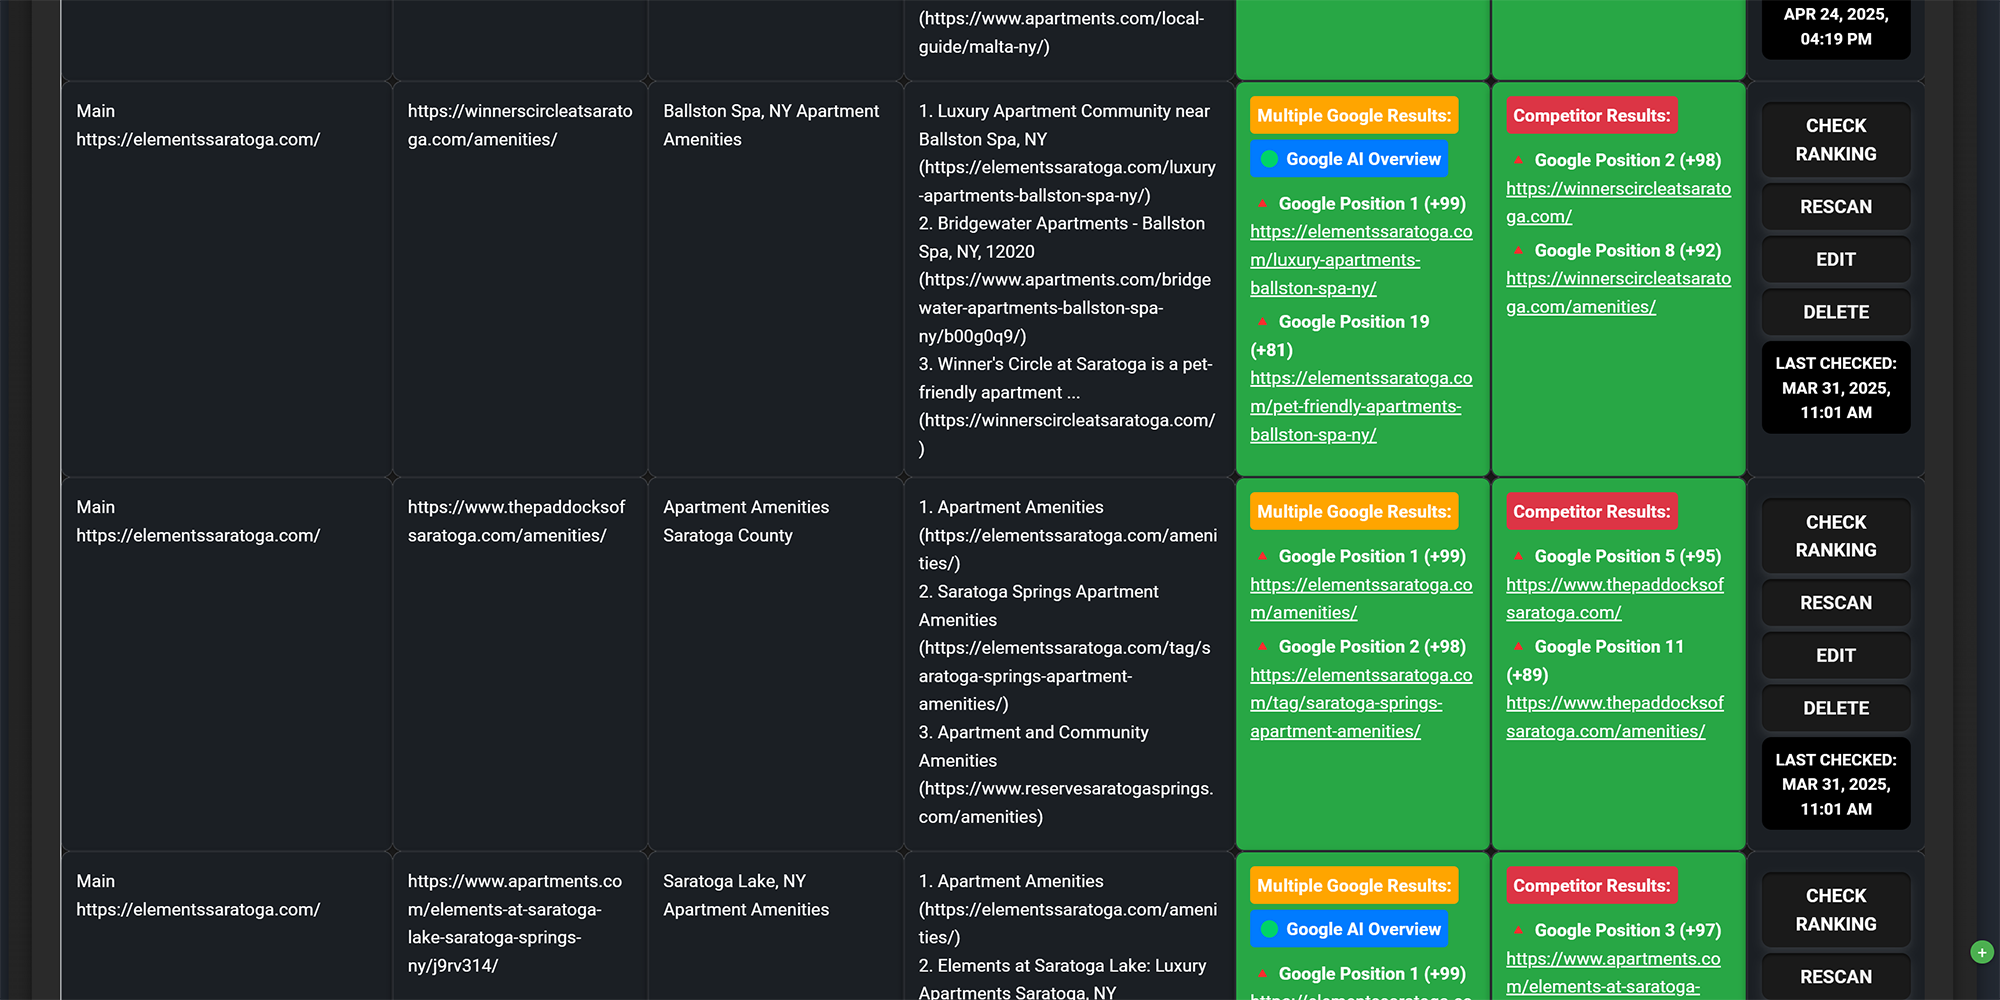Click Google AI Overview badge in Saratoga Lake row
The image size is (2000, 1000).
pos(1348,929)
